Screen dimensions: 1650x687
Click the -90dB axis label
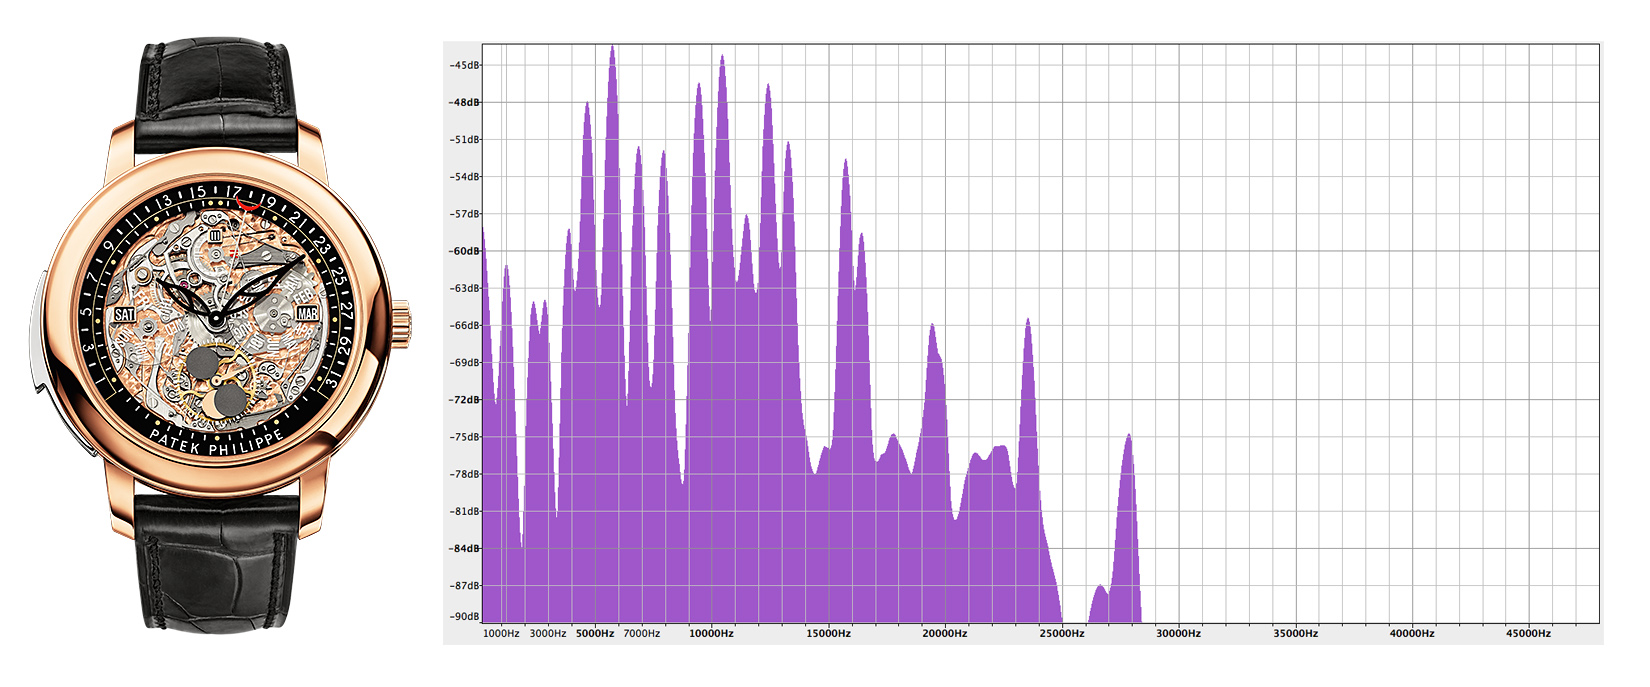pyautogui.click(x=464, y=616)
